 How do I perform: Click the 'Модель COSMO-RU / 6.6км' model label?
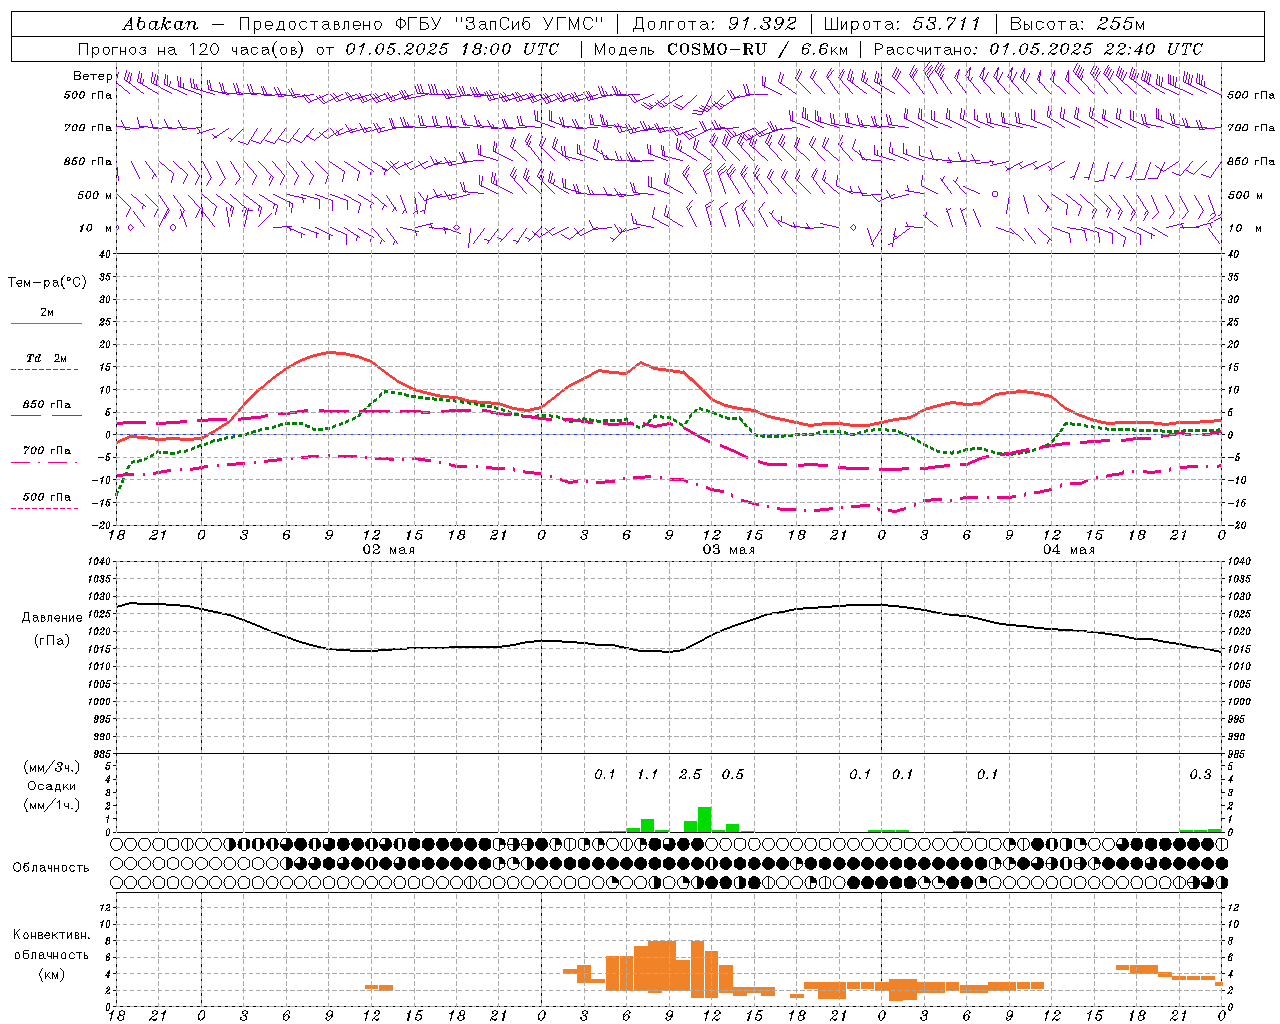(721, 49)
